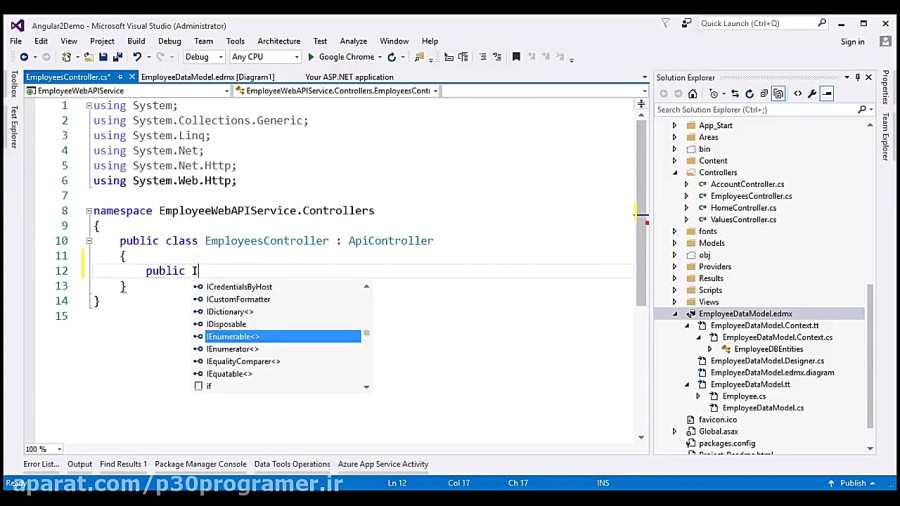900x506 pixels.
Task: Click the Save All toolbar icon
Action: pos(118,57)
